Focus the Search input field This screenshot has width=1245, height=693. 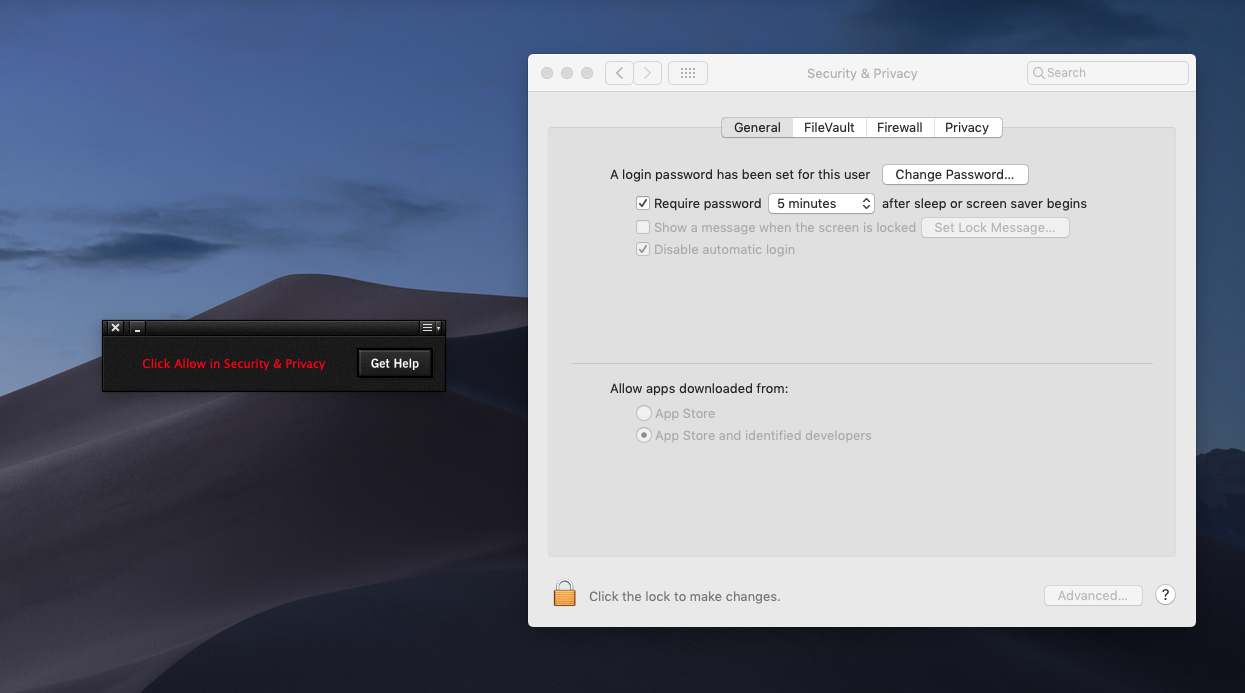click(1108, 73)
